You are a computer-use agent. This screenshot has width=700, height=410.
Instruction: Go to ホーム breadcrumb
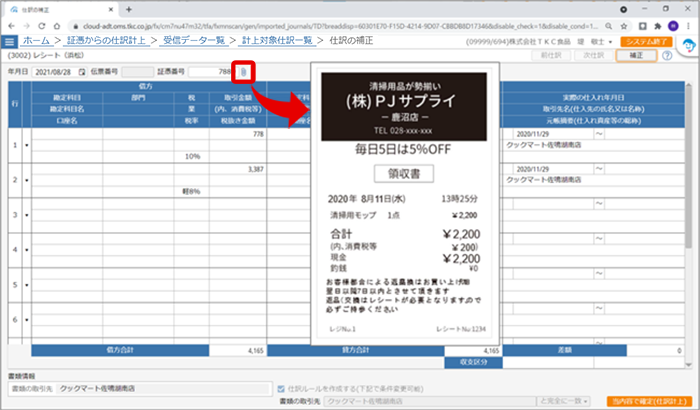(x=36, y=41)
